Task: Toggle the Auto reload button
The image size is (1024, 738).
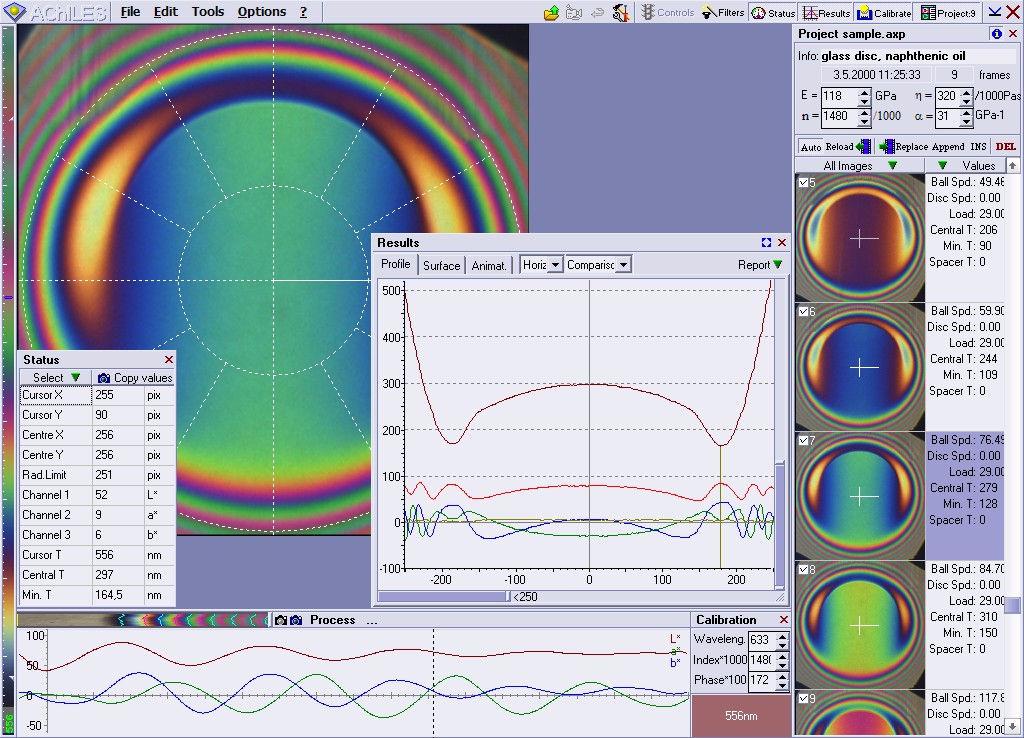Action: click(x=810, y=147)
